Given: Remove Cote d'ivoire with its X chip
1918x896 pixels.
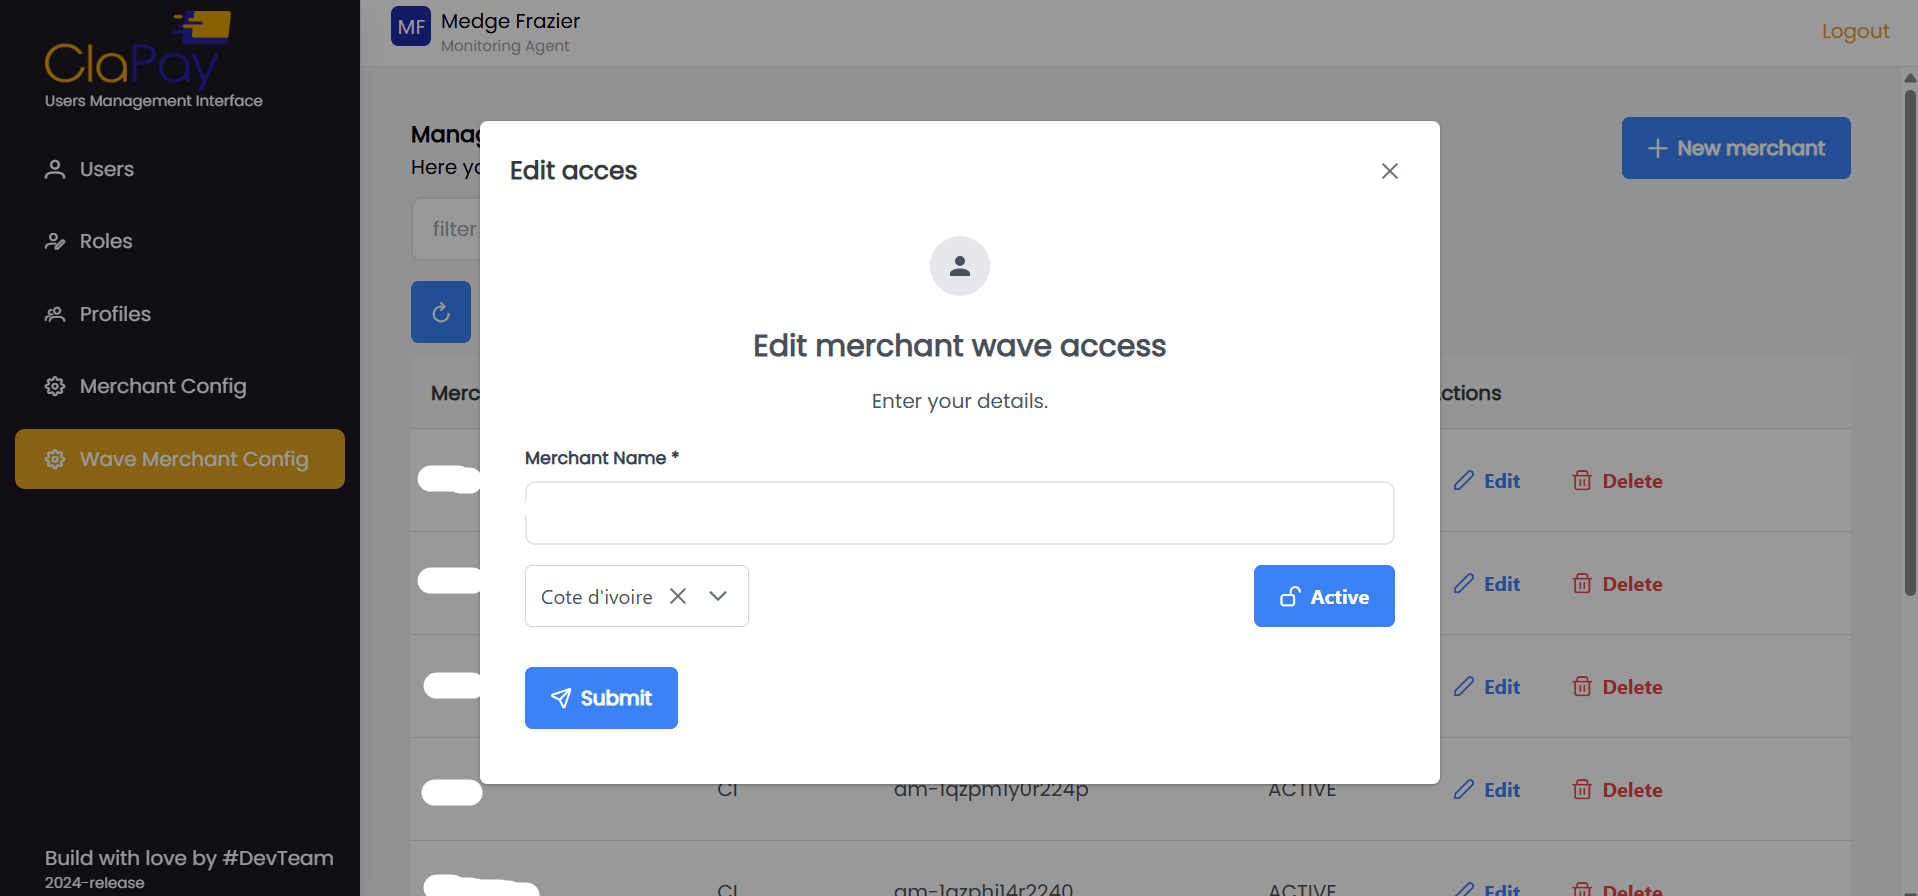Looking at the screenshot, I should click(x=678, y=596).
